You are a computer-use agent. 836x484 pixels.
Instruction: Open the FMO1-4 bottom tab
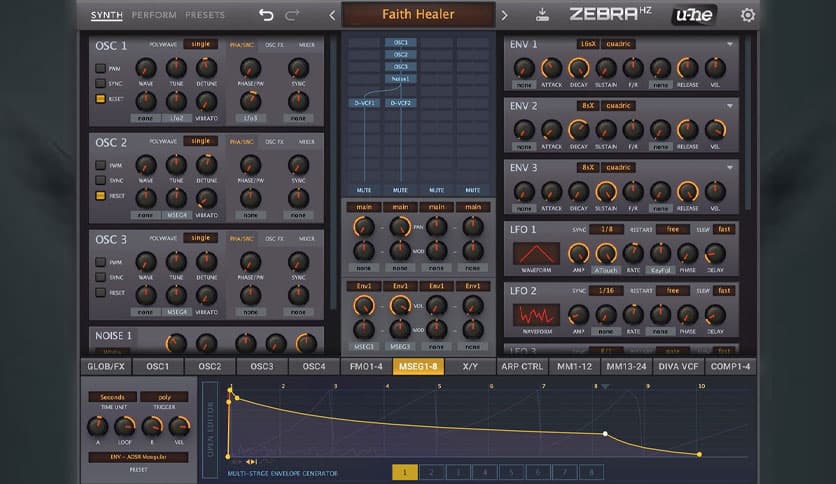tap(366, 366)
